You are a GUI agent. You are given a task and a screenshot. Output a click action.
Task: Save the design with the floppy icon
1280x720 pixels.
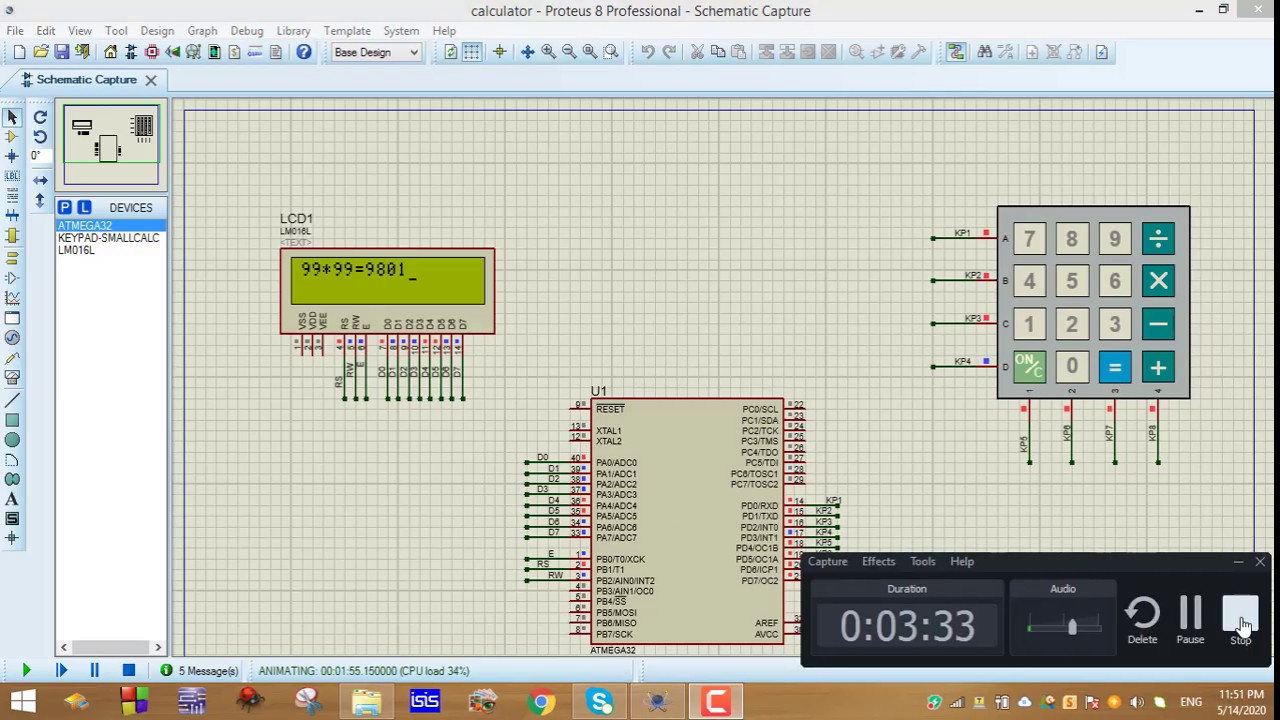61,52
